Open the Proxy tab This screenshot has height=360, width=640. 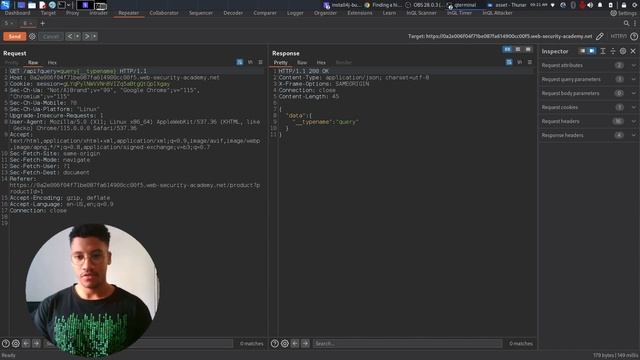click(73, 13)
